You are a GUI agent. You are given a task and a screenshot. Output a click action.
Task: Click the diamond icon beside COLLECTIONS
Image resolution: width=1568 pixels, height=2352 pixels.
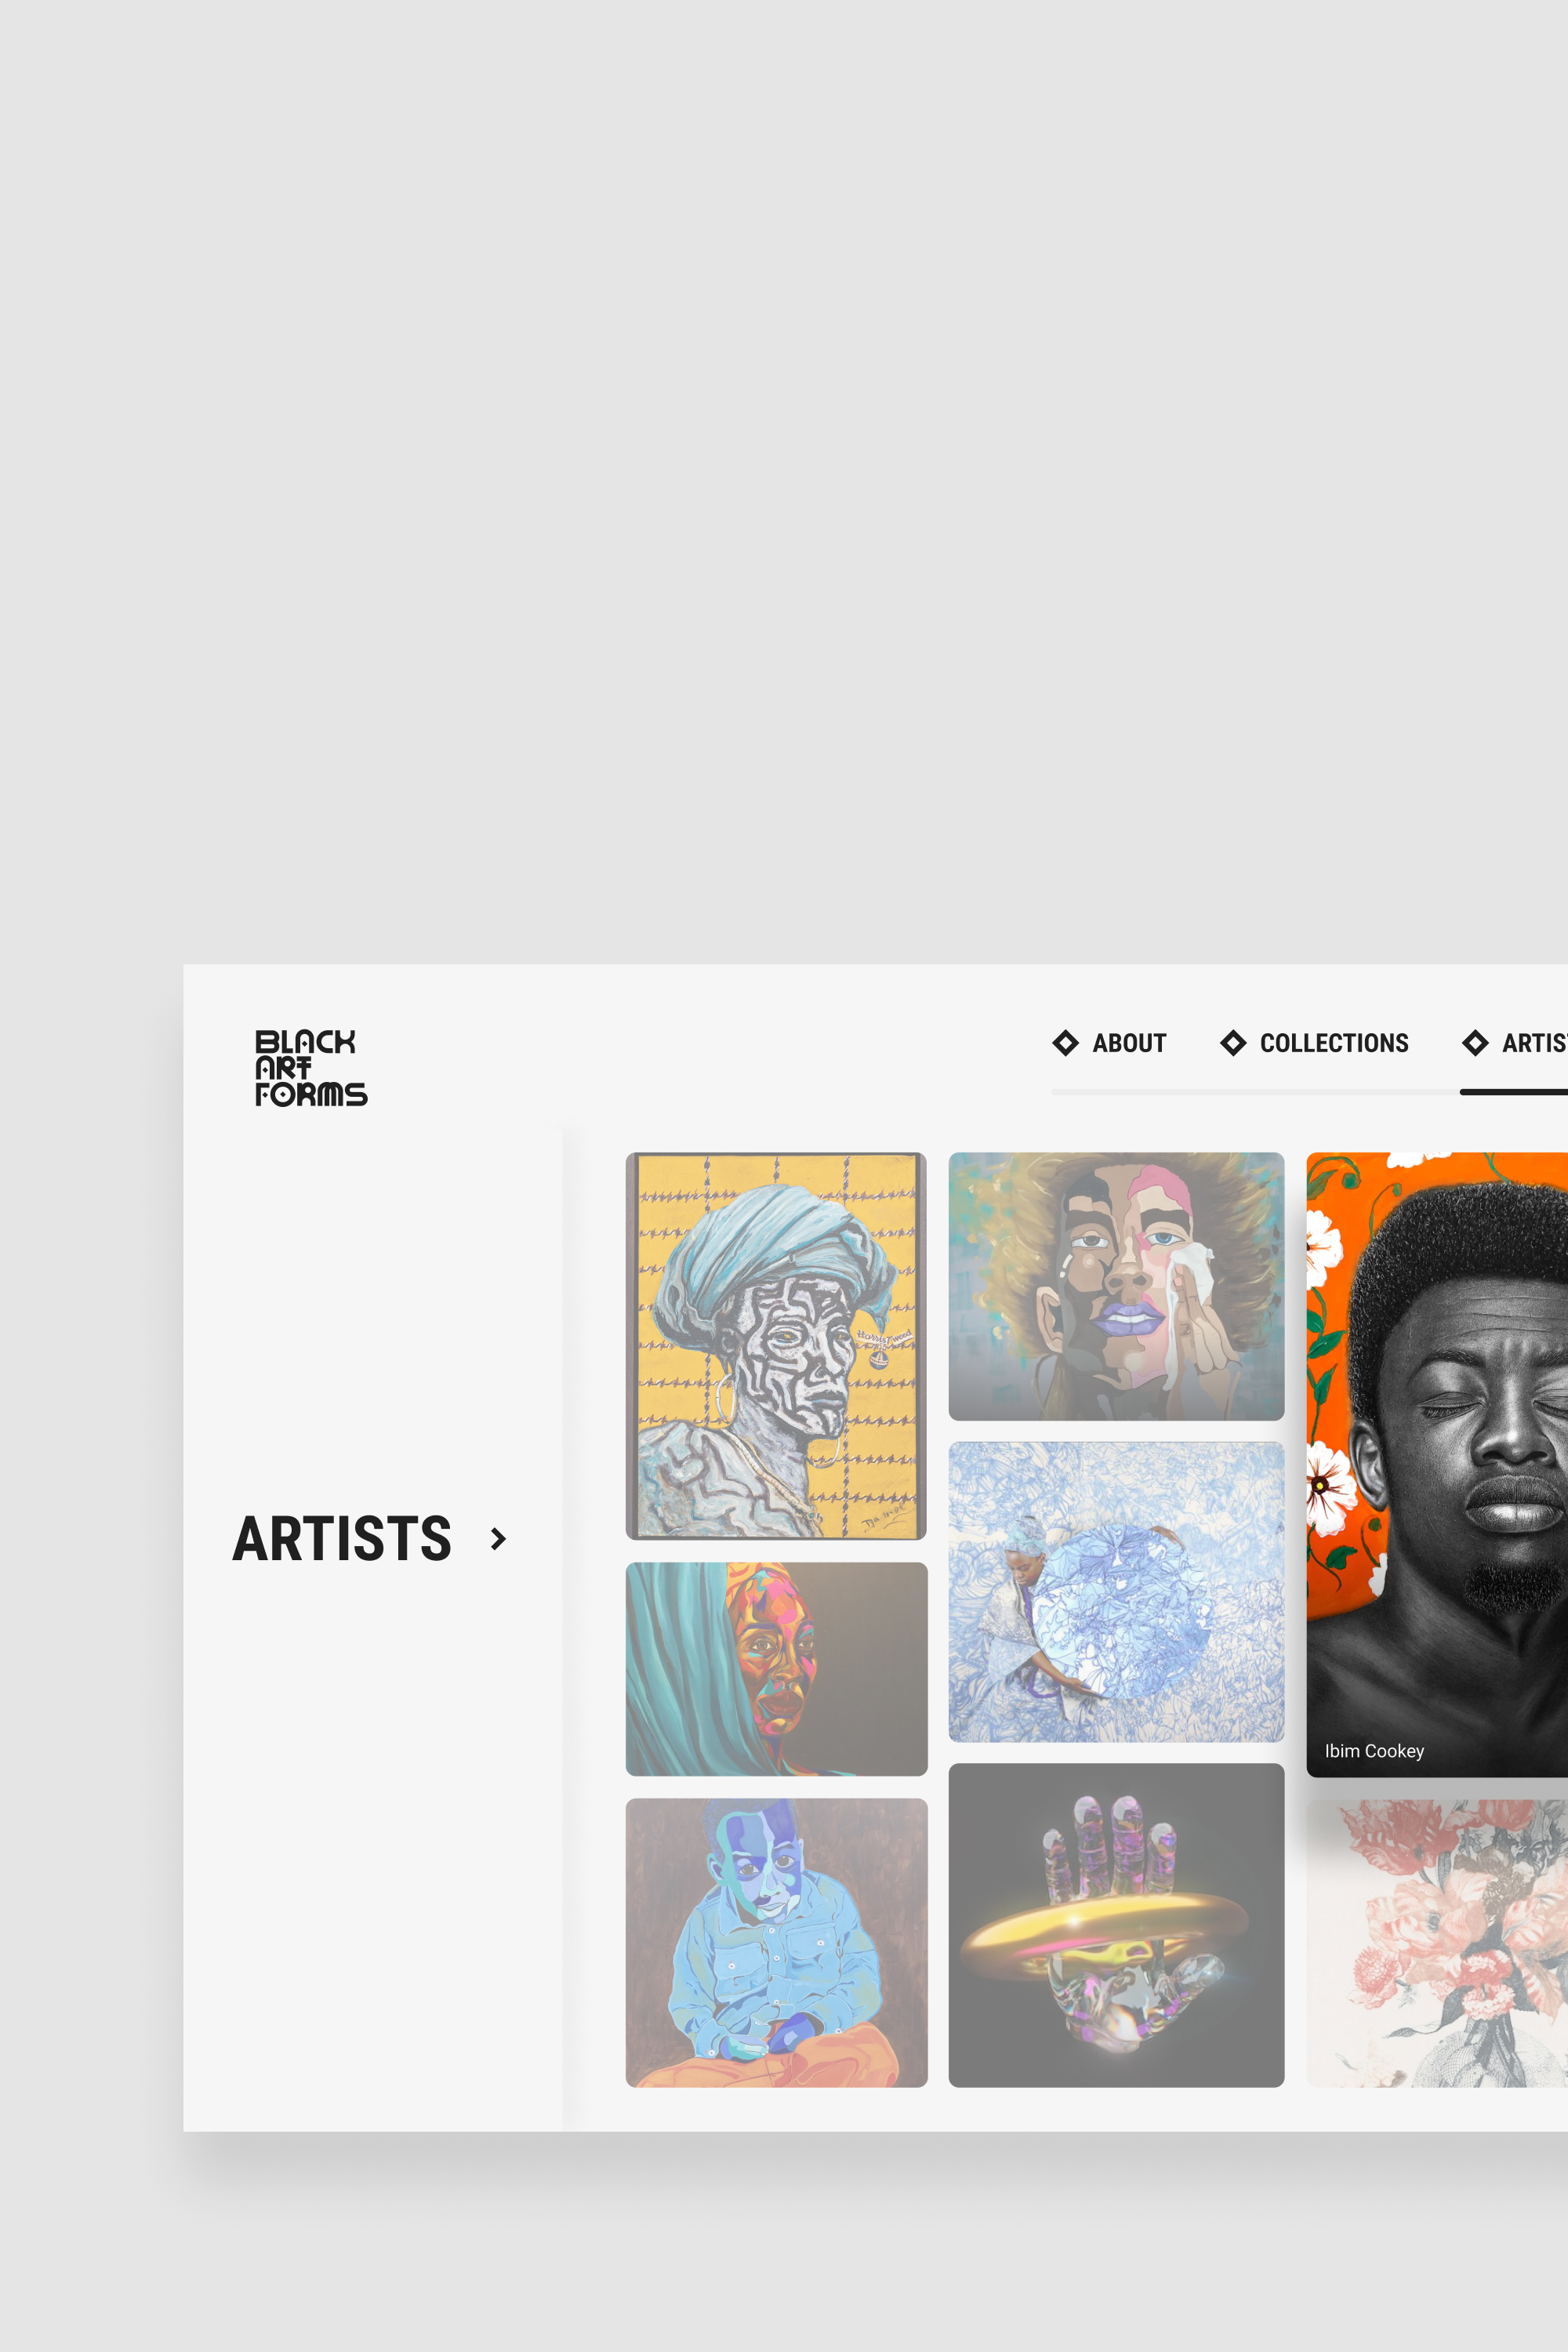coord(1233,1043)
